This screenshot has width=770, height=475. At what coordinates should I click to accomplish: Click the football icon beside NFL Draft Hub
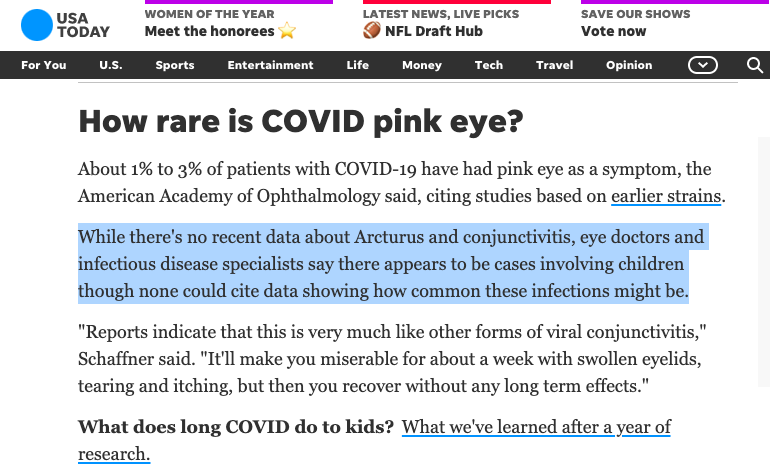(x=372, y=31)
